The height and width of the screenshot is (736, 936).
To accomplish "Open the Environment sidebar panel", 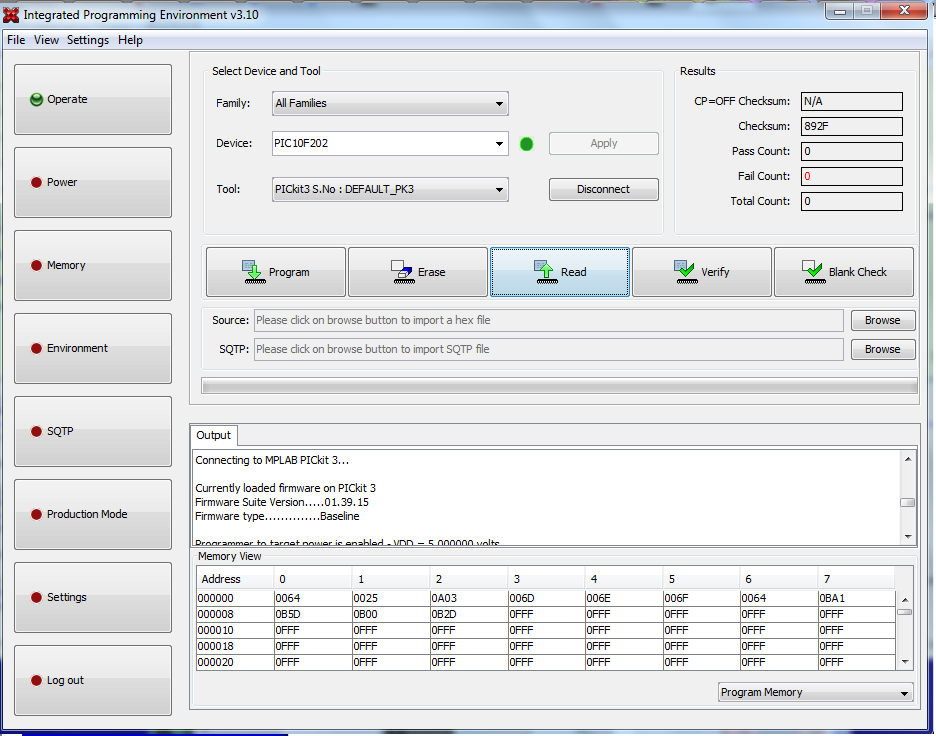I will pos(93,349).
